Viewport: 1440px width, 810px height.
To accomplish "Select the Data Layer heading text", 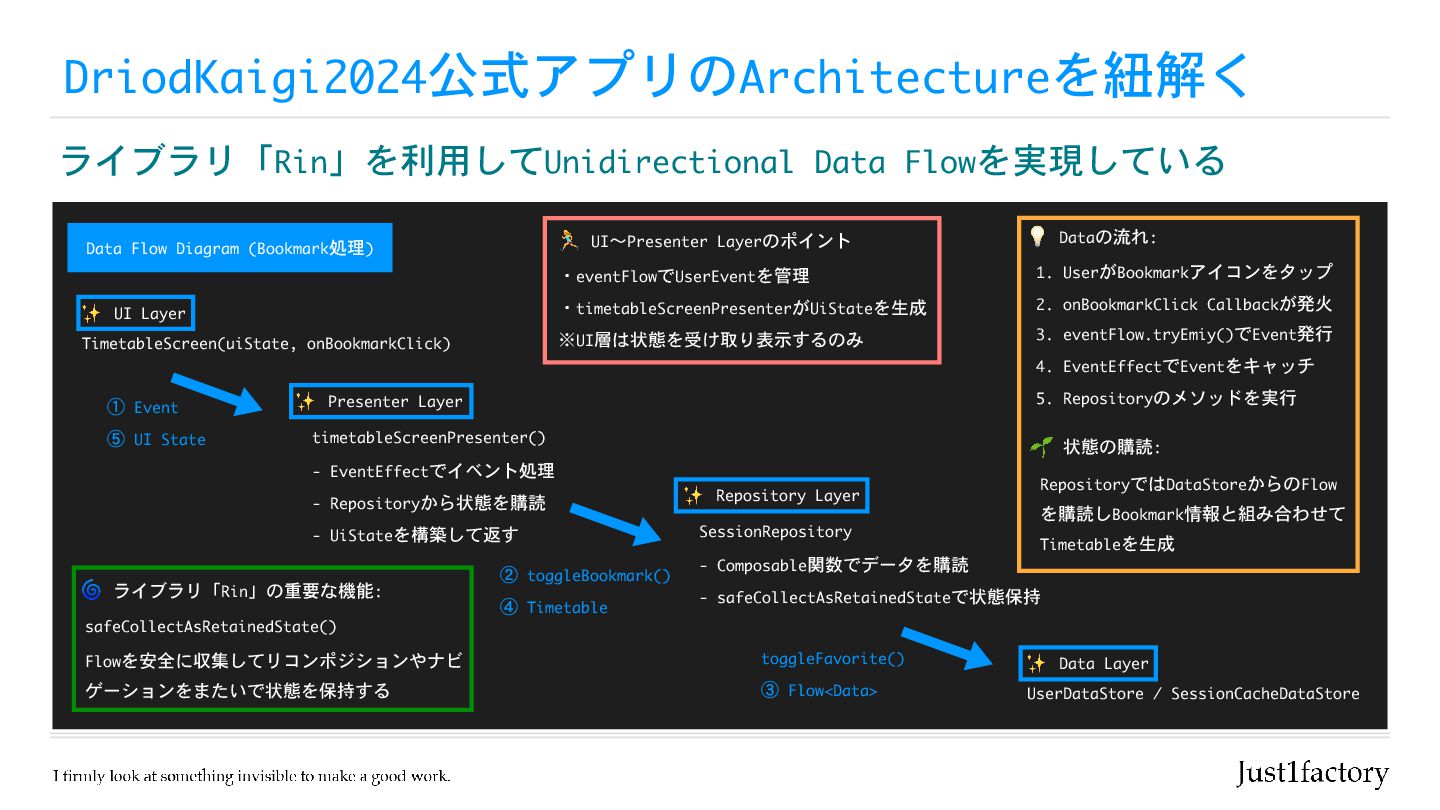I will pos(1104,663).
